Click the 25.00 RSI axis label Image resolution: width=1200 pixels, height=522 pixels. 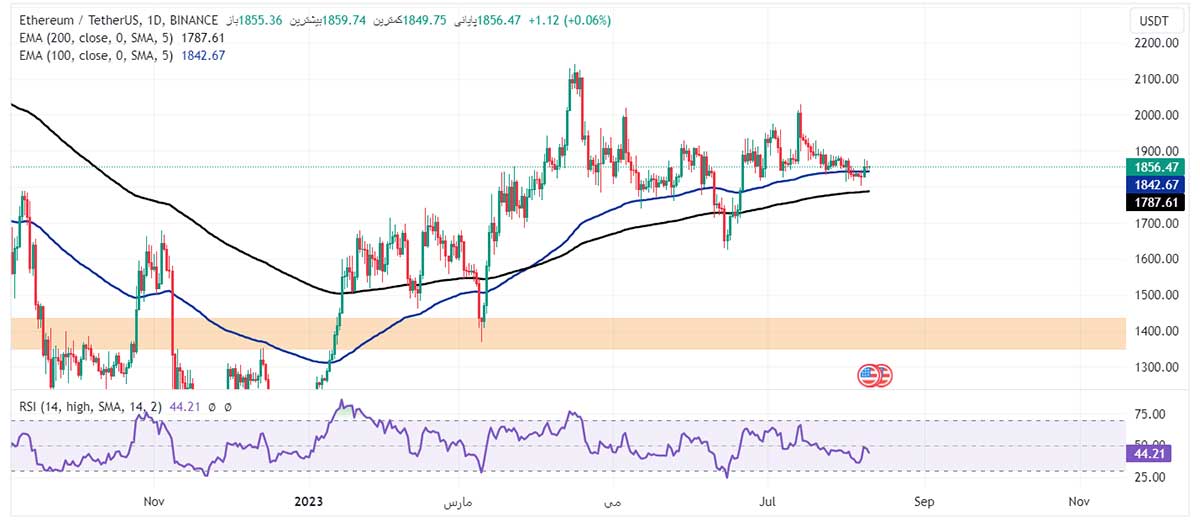click(x=1151, y=477)
